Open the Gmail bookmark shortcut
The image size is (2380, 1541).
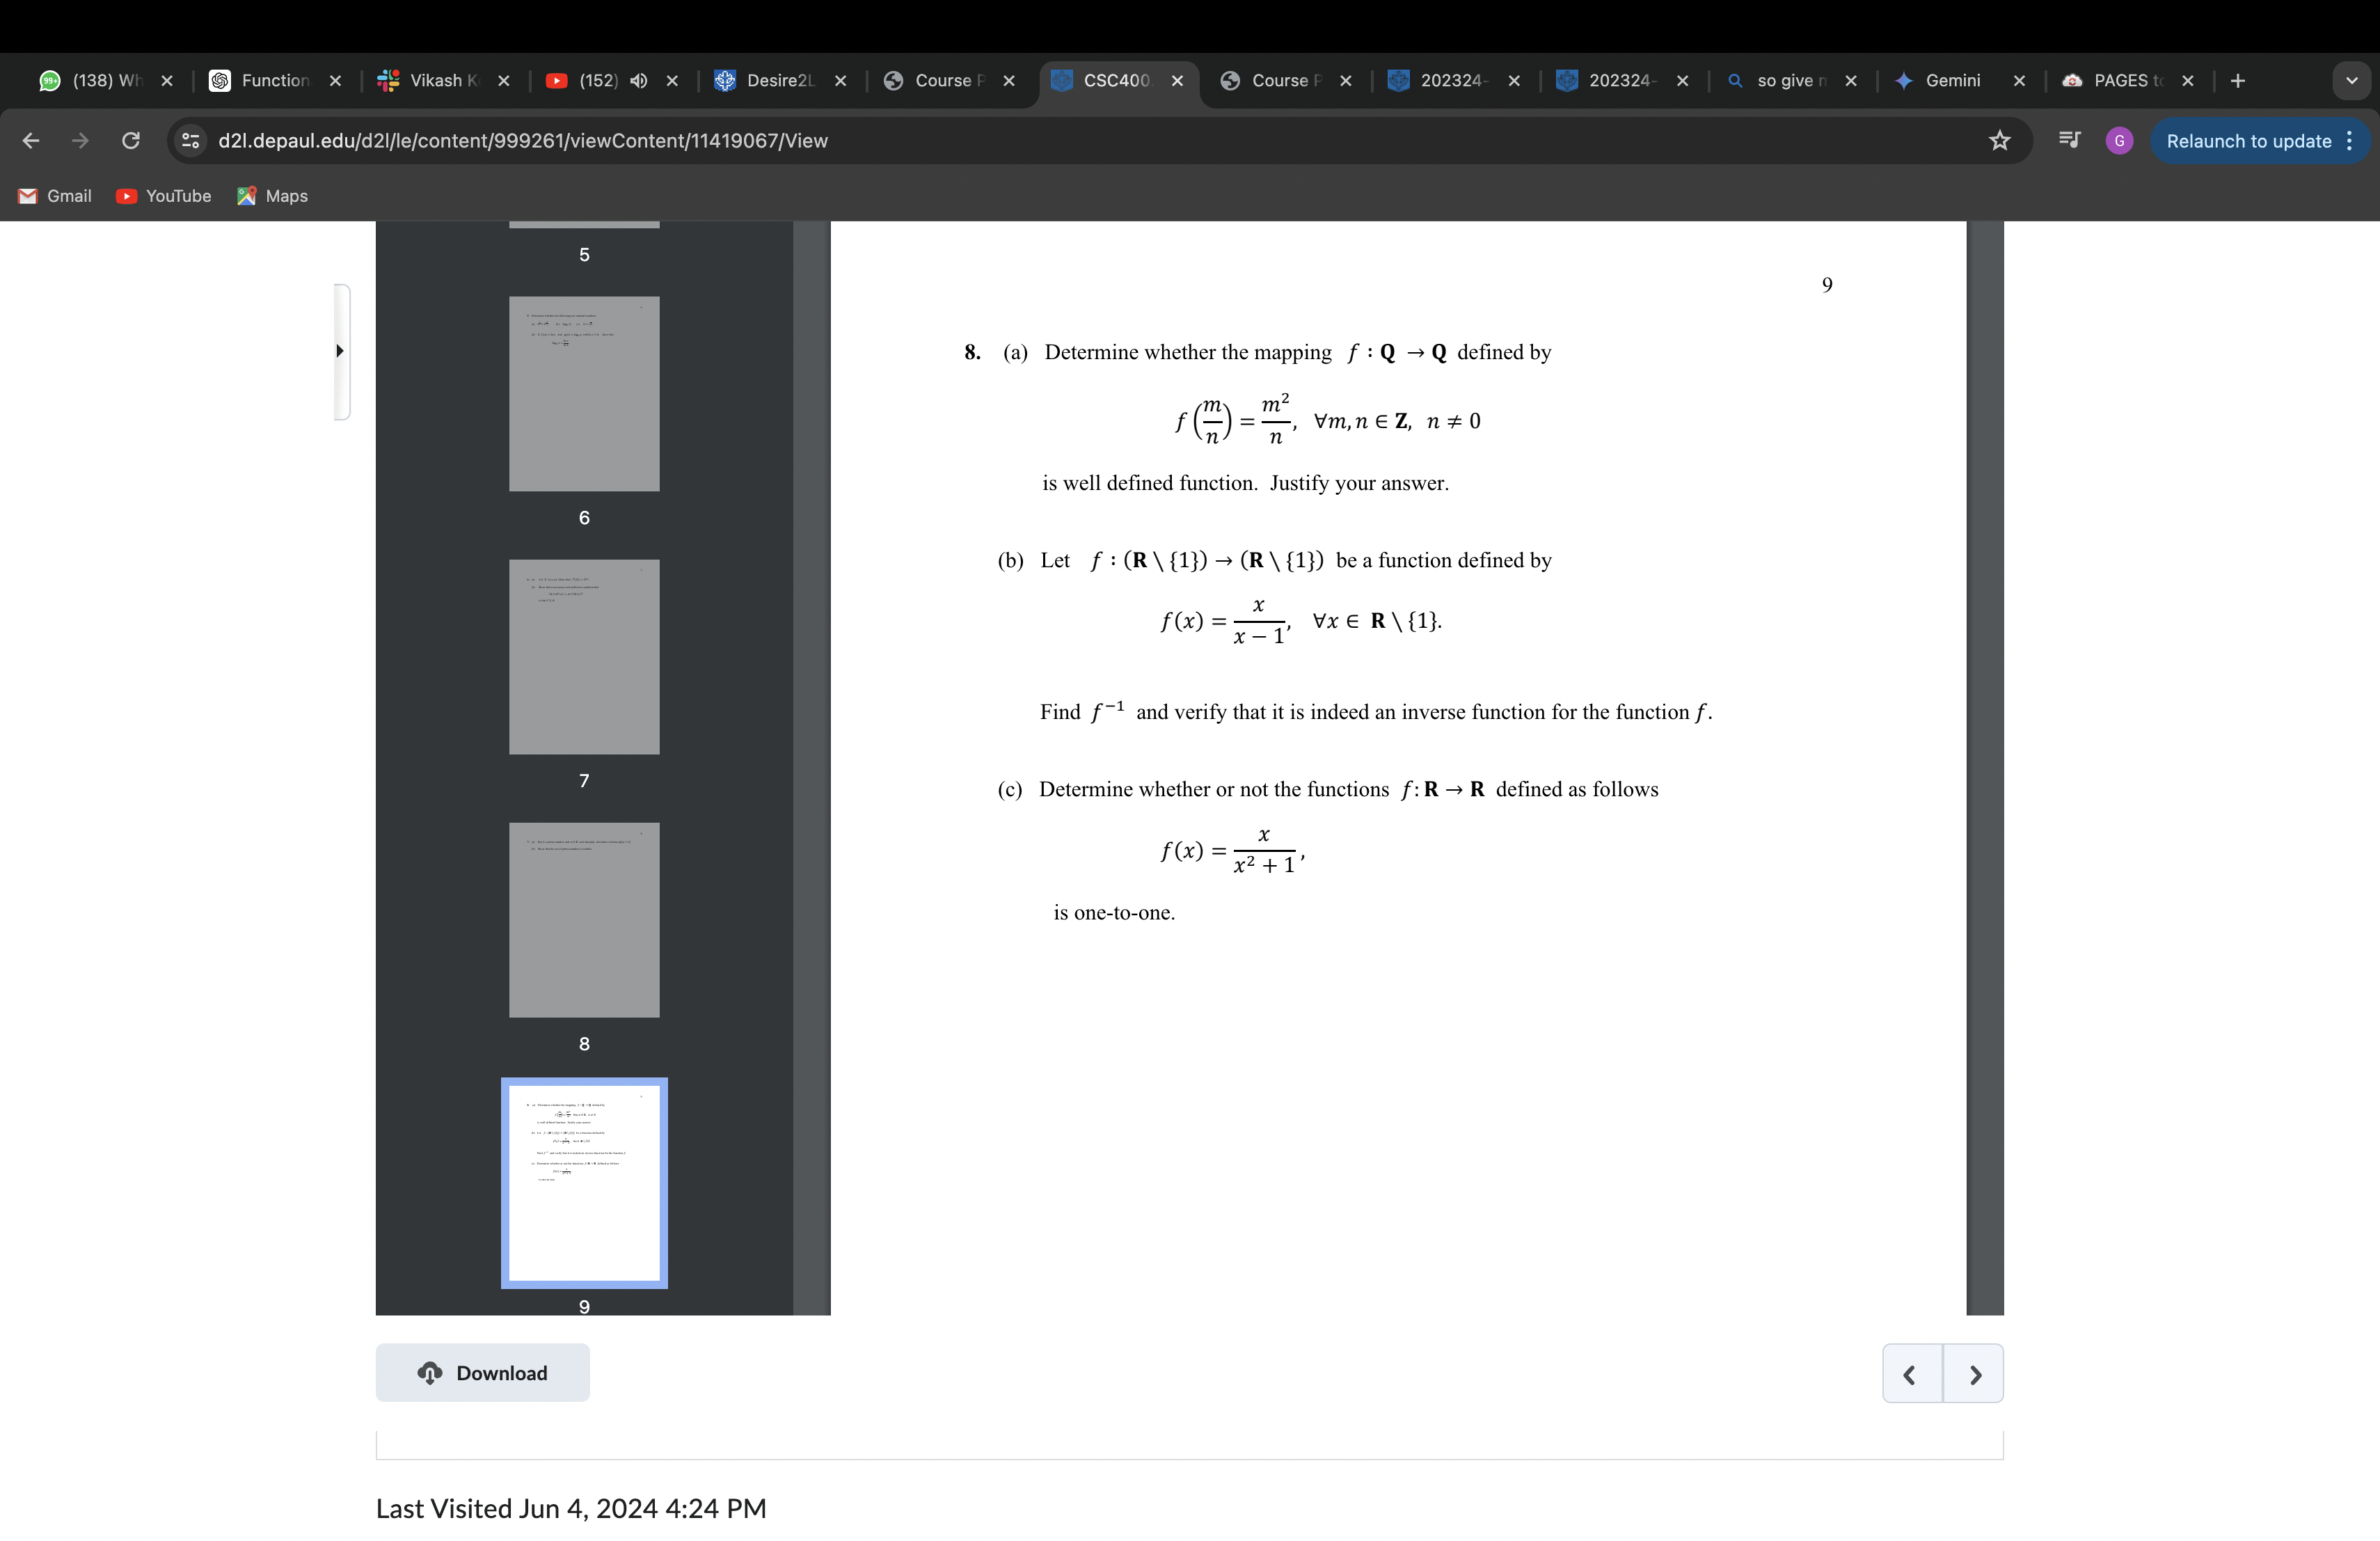coord(55,196)
